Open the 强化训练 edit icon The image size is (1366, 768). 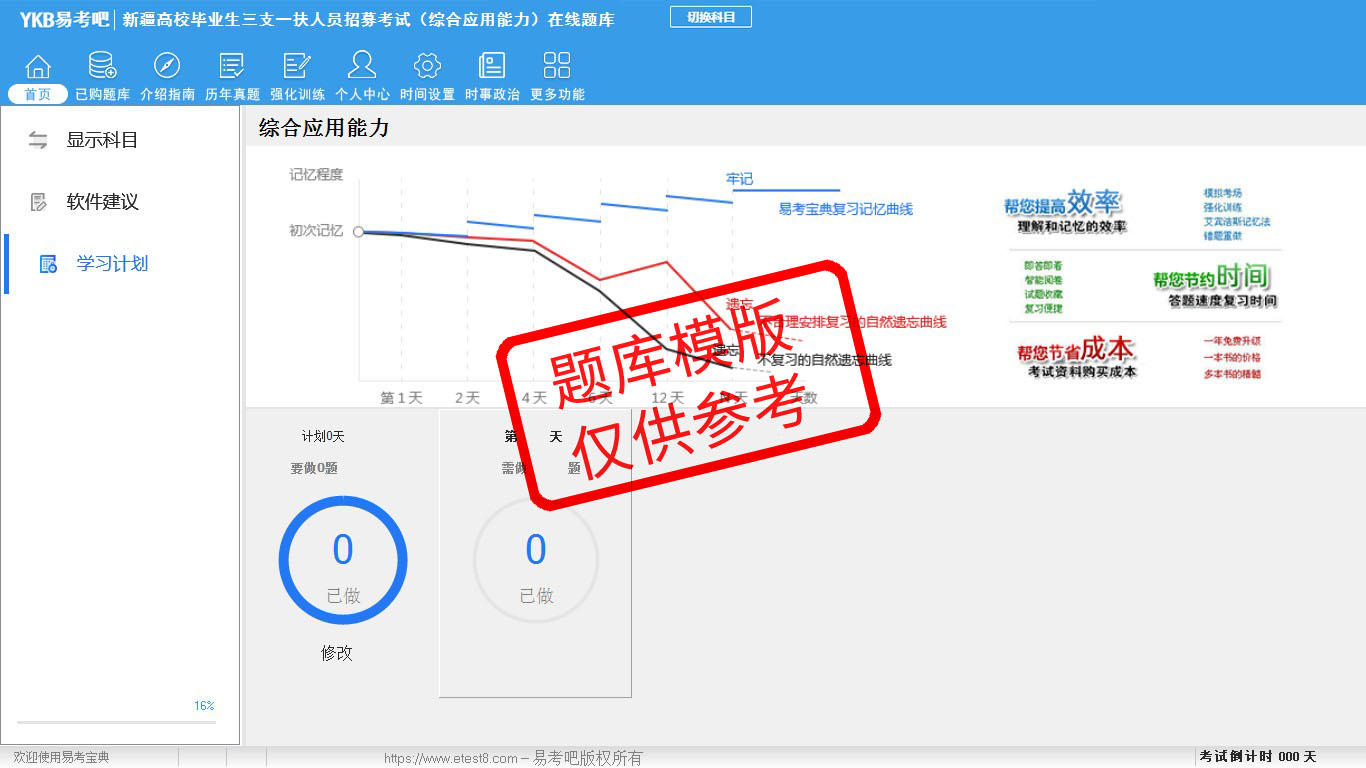(297, 67)
